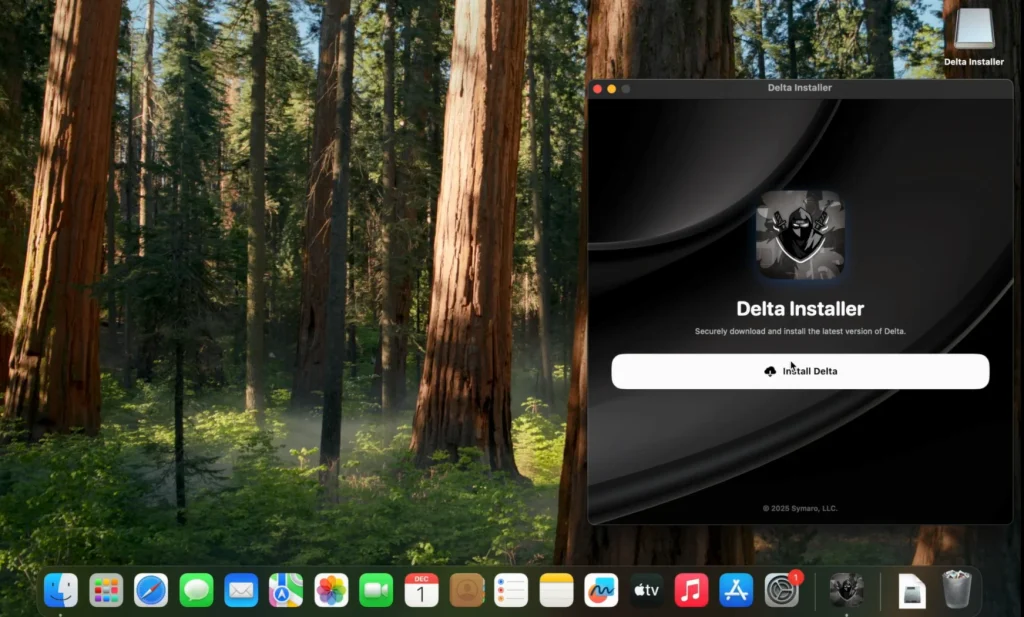Screen dimensions: 1024x617
Task: Open the mounted disk image in Dock
Action: point(912,590)
